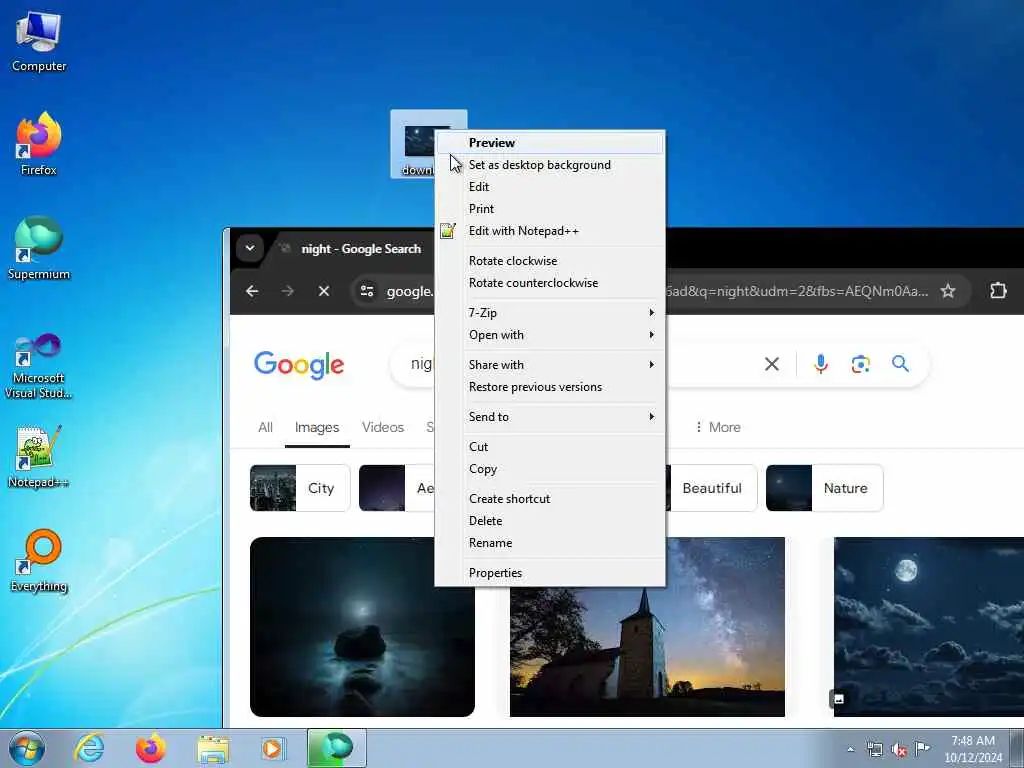This screenshot has width=1024, height=768.
Task: Open Internet Explorer from the taskbar
Action: (88, 748)
